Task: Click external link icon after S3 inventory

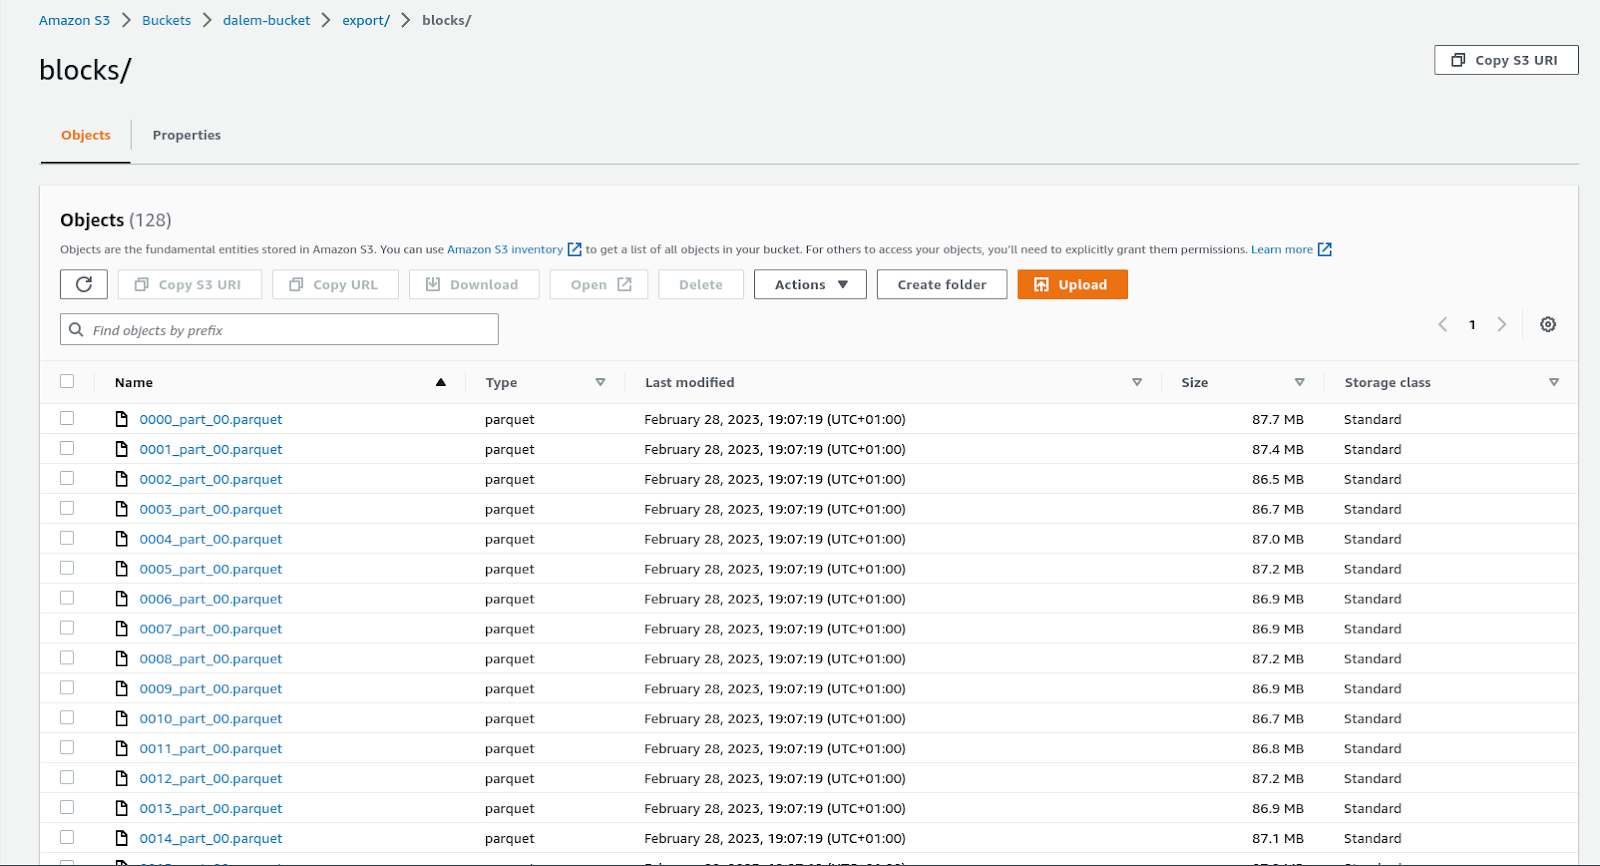Action: [575, 250]
